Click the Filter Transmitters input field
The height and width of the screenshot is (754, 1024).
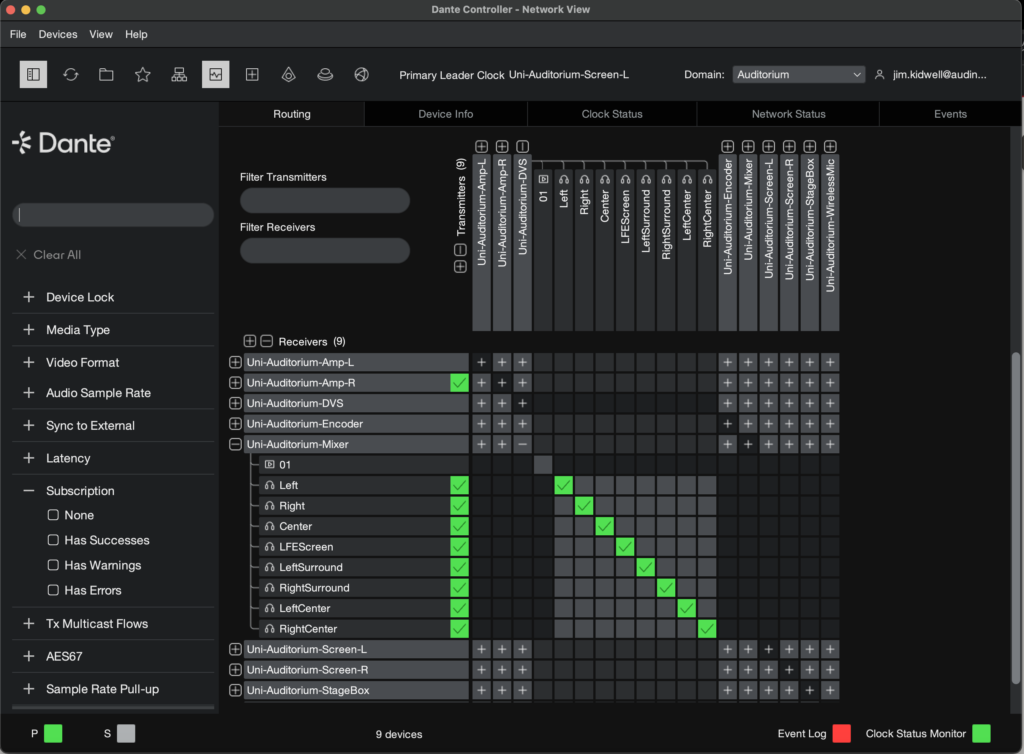tap(324, 201)
